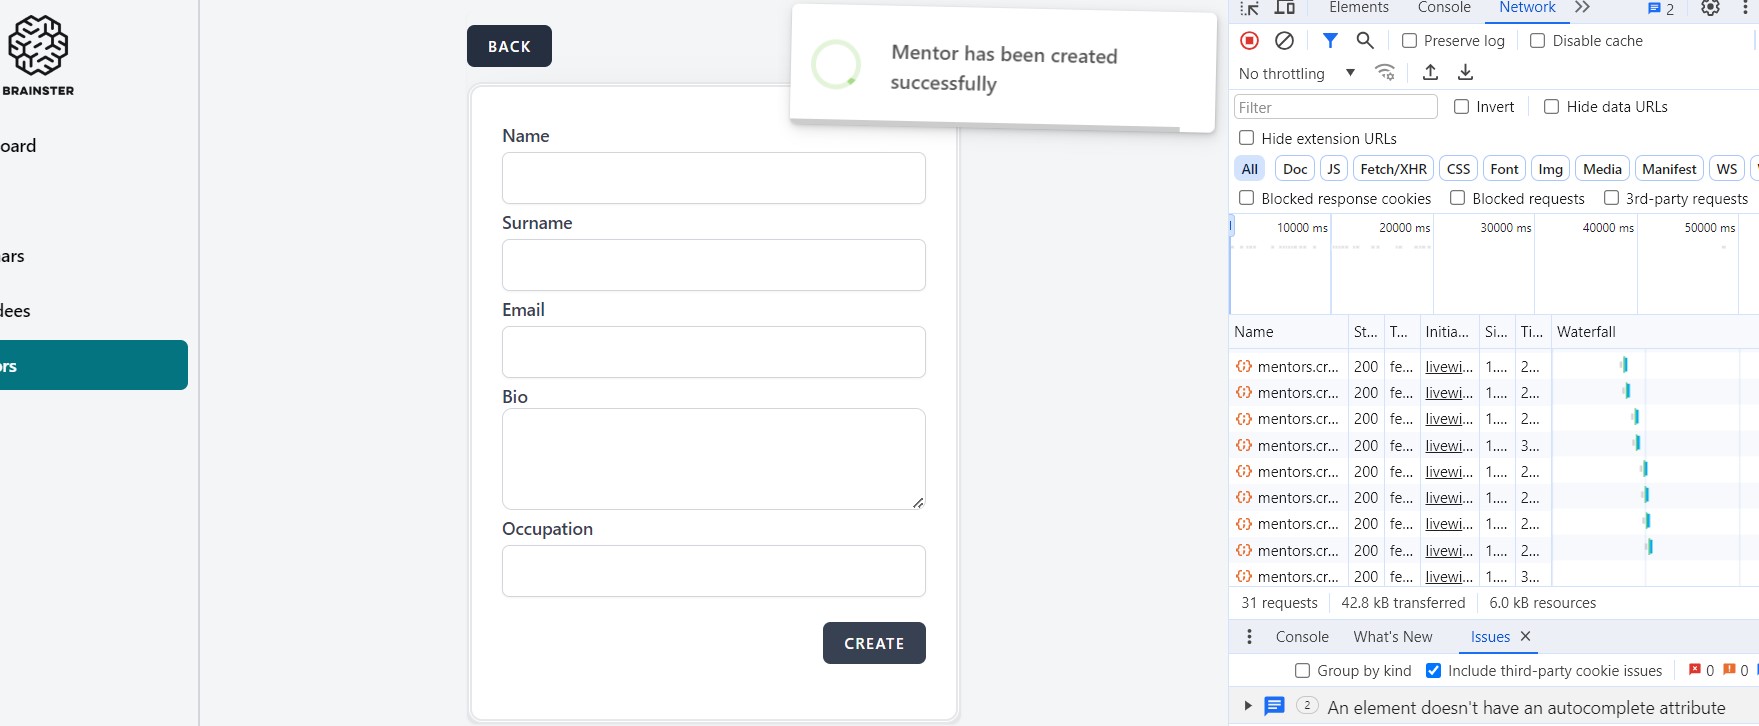Open DevTools settings gear
1759x726 pixels.
point(1710,8)
